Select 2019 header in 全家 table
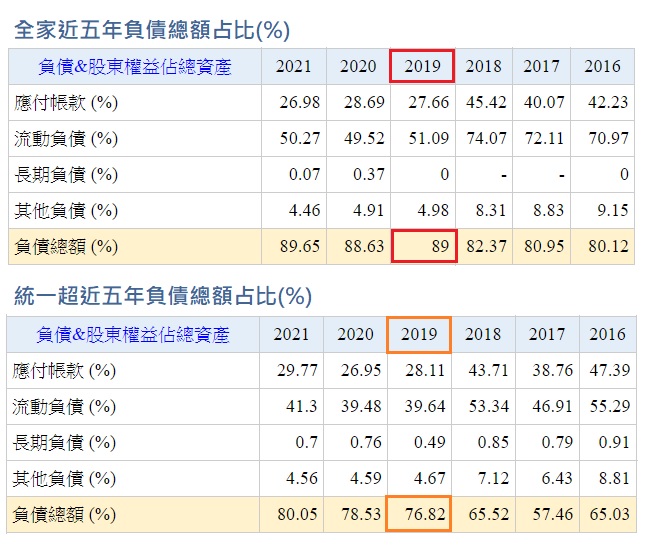 click(422, 66)
